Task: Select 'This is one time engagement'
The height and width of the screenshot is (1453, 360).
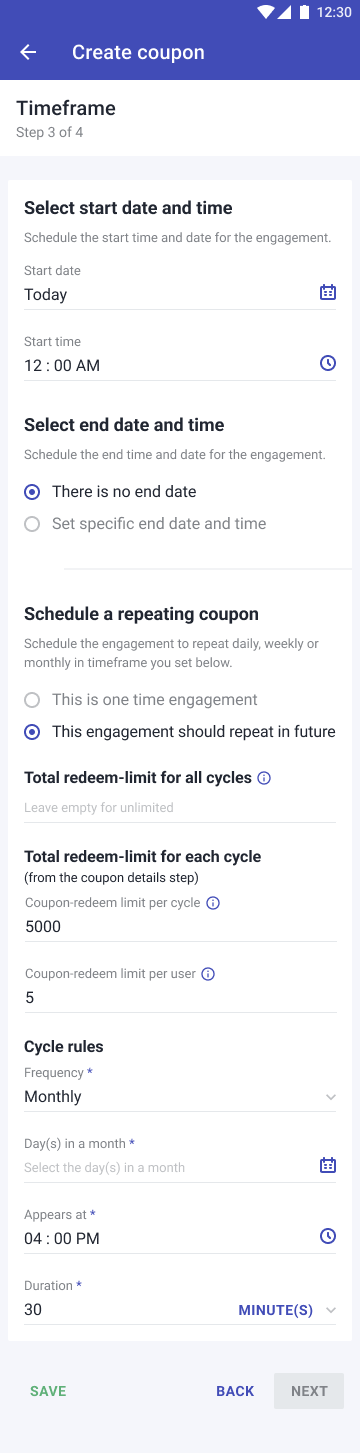Action: (x=141, y=700)
